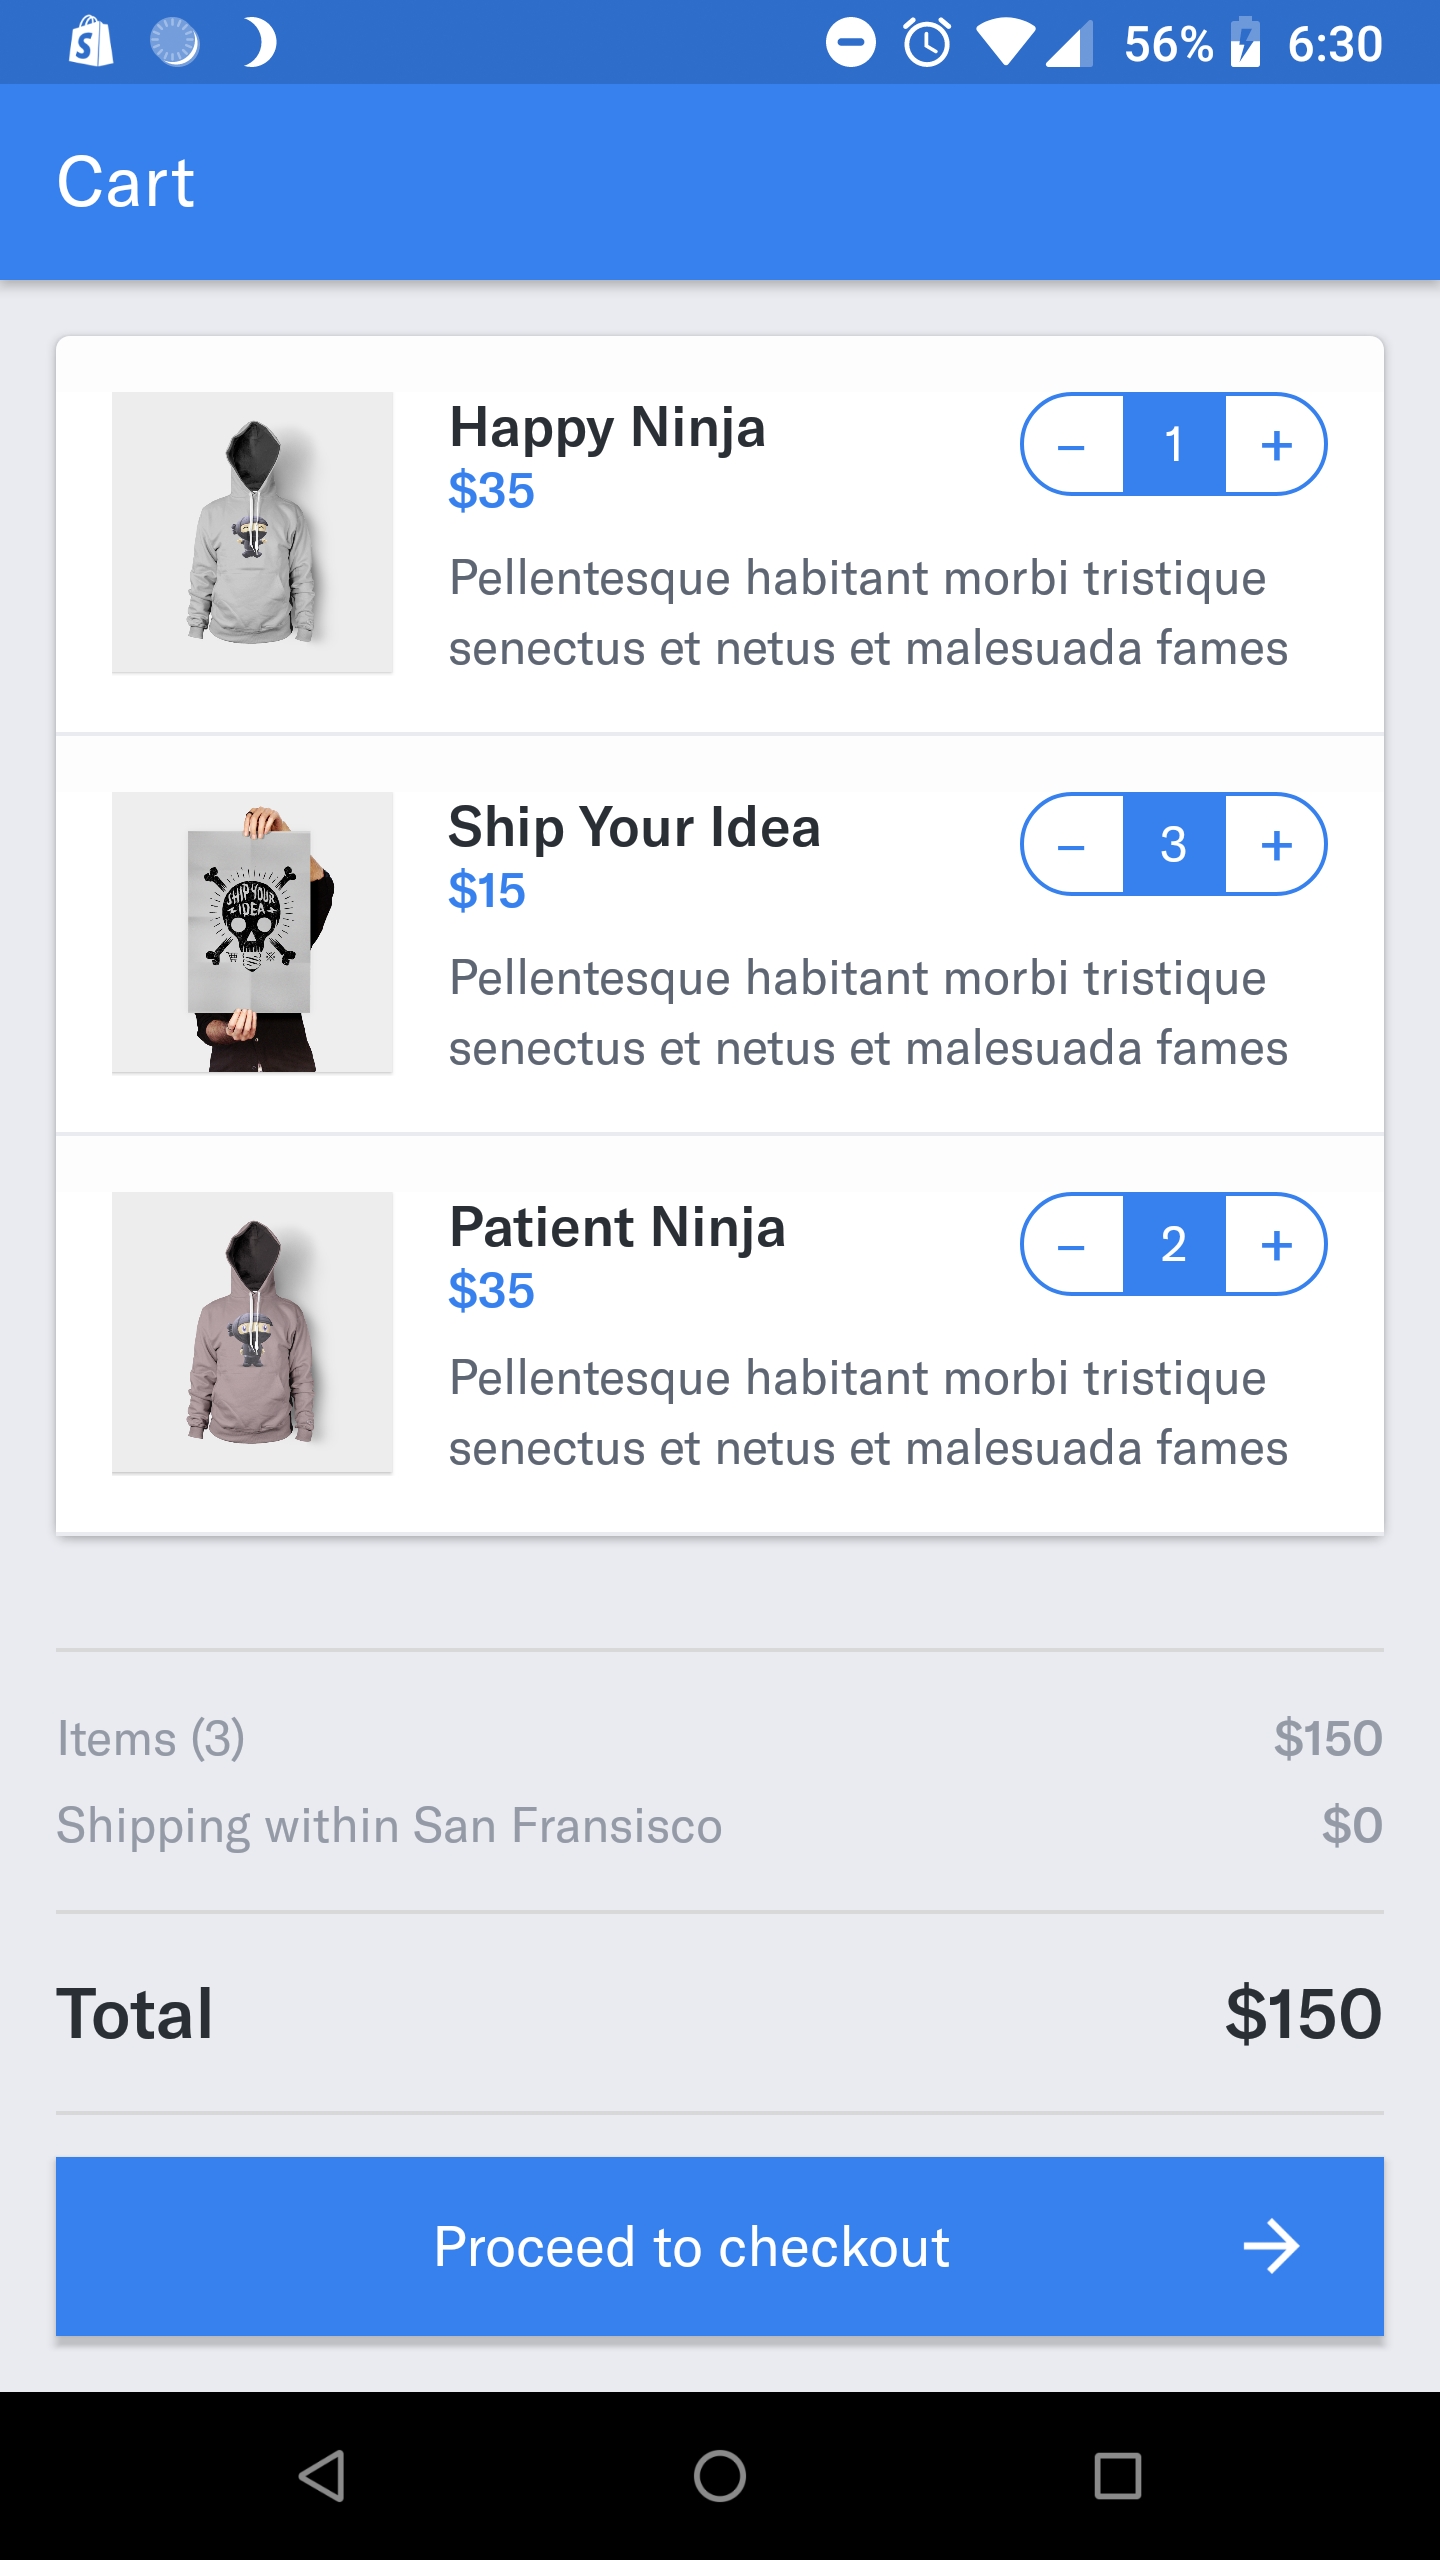This screenshot has width=1440, height=2560.
Task: Tap plus button for Ship Your Idea
Action: pos(1276,845)
